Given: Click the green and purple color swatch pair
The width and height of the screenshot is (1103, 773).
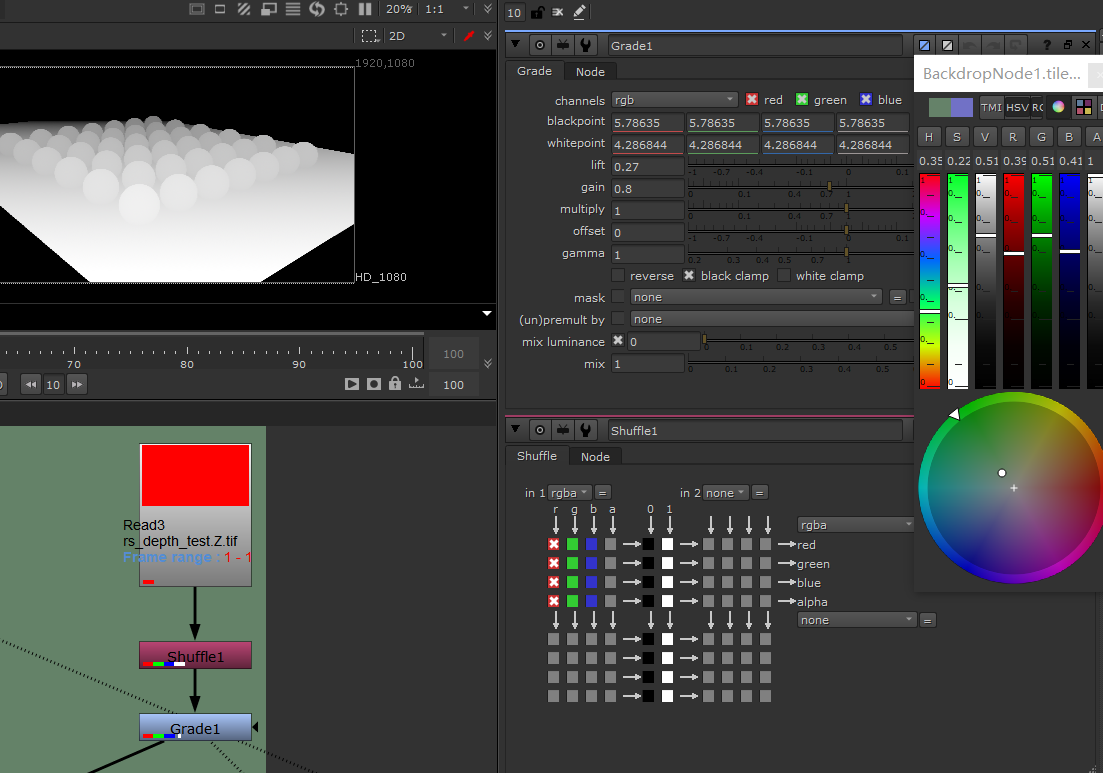Looking at the screenshot, I should click(951, 107).
